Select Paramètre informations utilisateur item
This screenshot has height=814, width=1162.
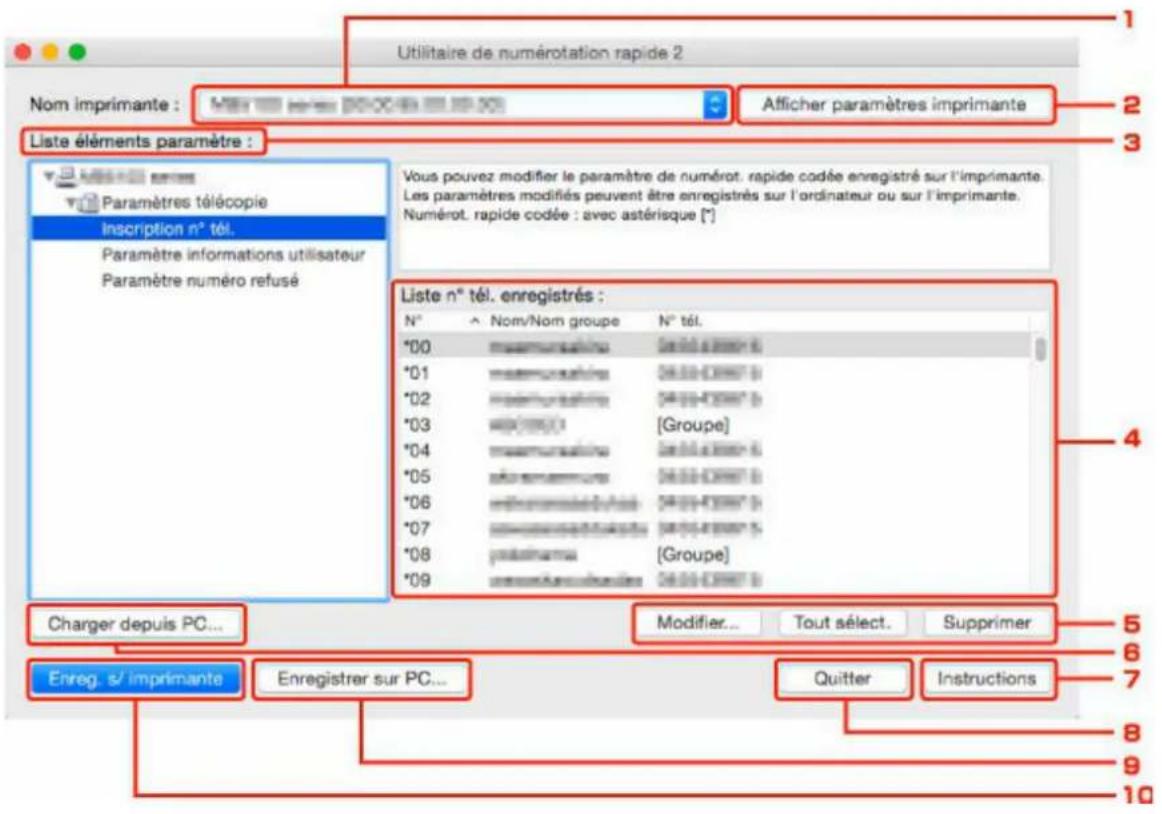pyautogui.click(x=233, y=254)
